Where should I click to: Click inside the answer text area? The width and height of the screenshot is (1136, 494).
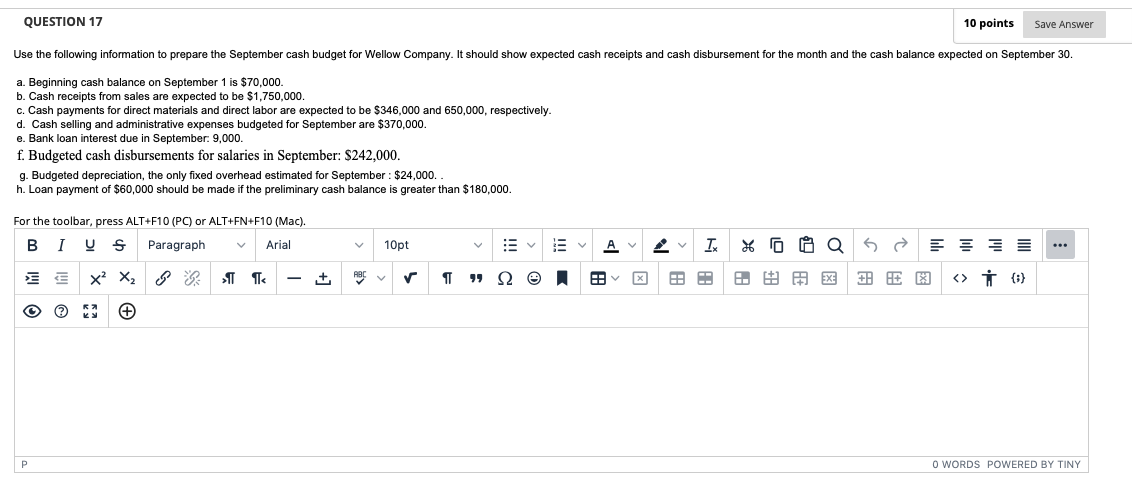551,391
